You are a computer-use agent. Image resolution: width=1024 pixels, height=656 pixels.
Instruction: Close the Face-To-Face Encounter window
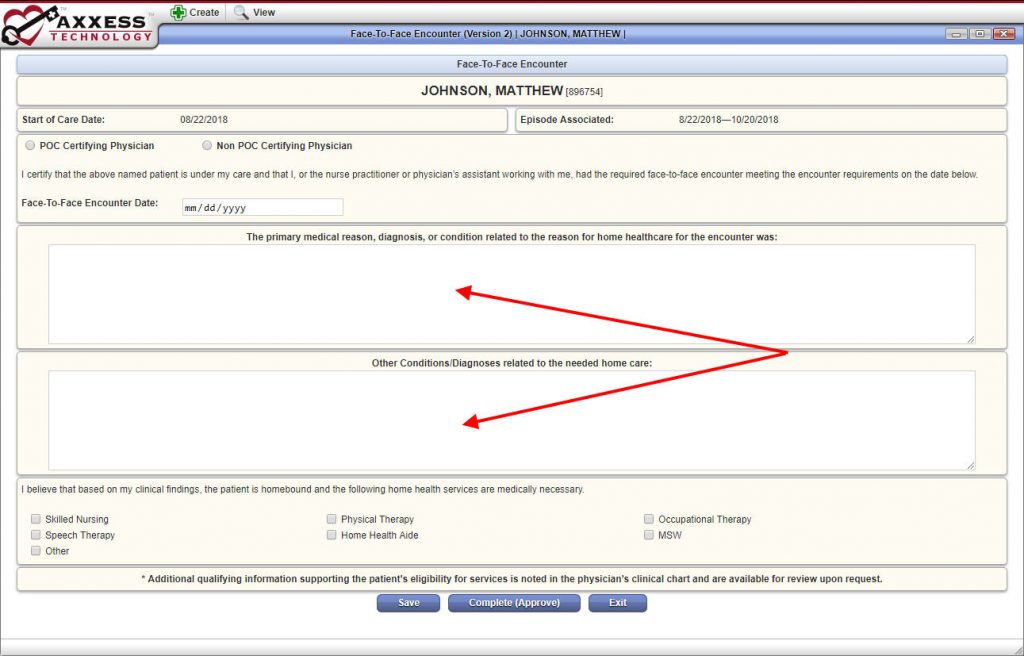[1003, 34]
